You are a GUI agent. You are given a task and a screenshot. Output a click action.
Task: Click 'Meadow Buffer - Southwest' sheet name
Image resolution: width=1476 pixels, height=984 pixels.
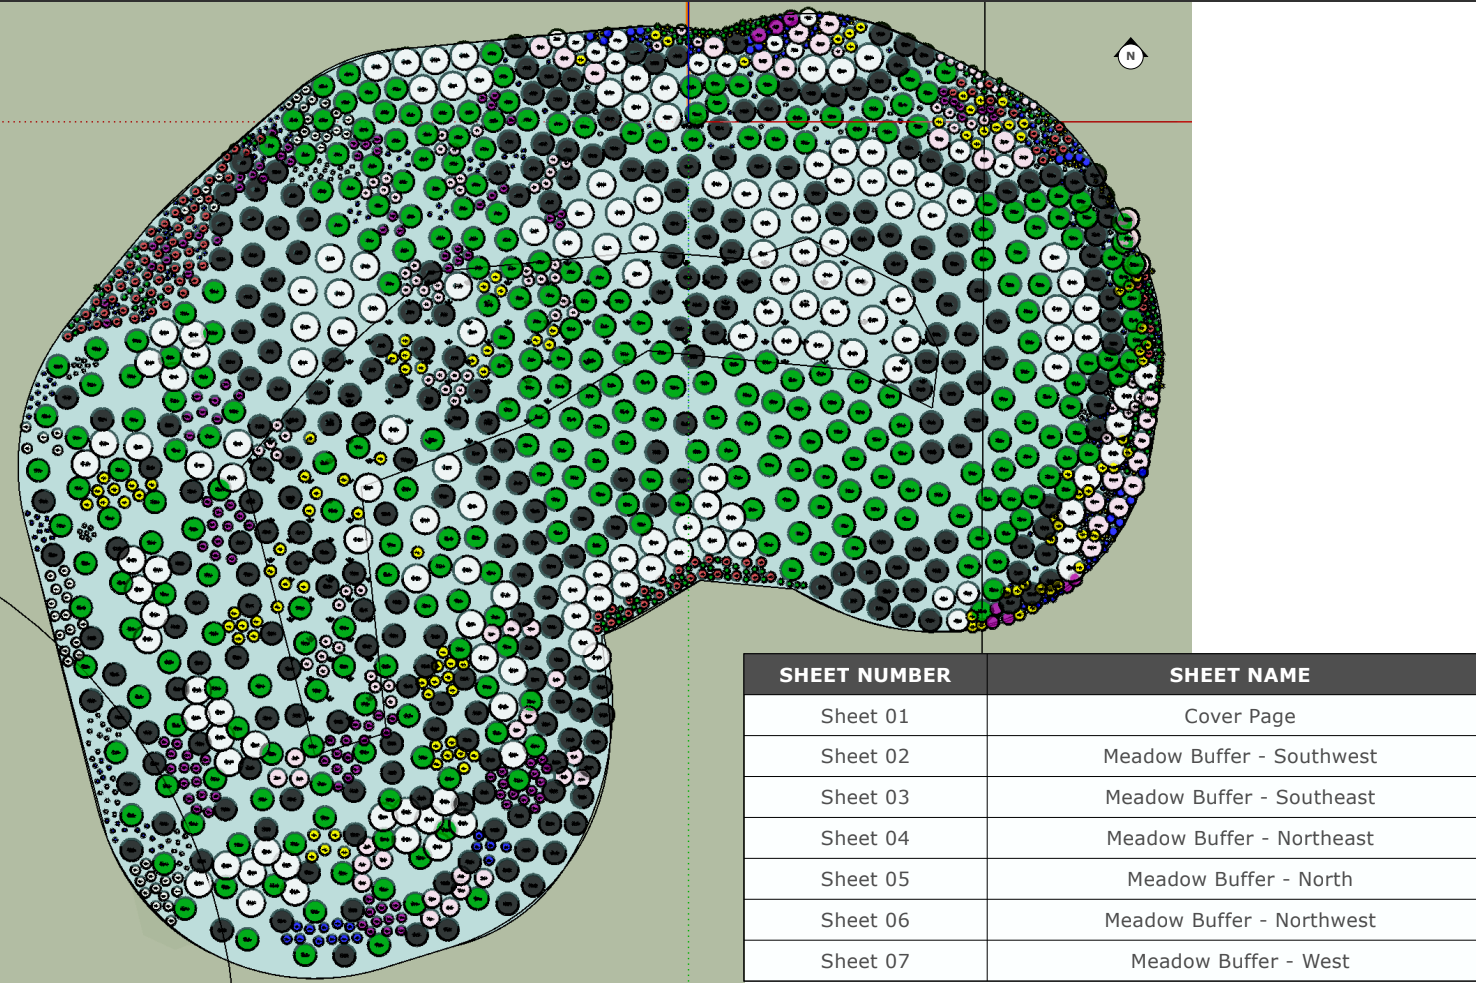1240,756
